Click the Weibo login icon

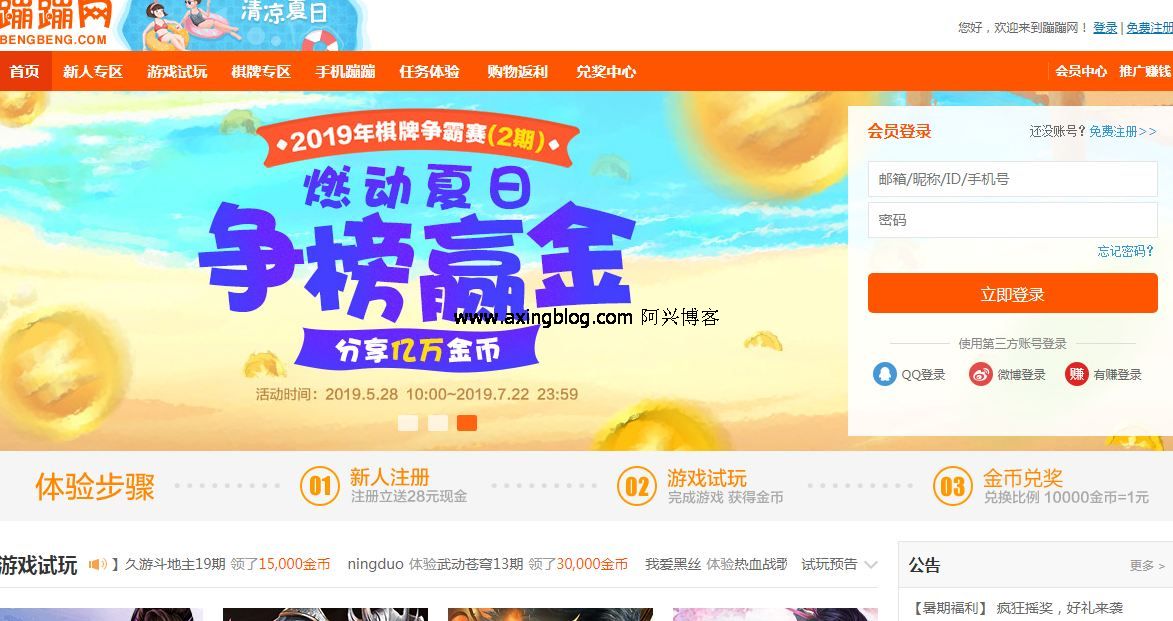pos(981,374)
